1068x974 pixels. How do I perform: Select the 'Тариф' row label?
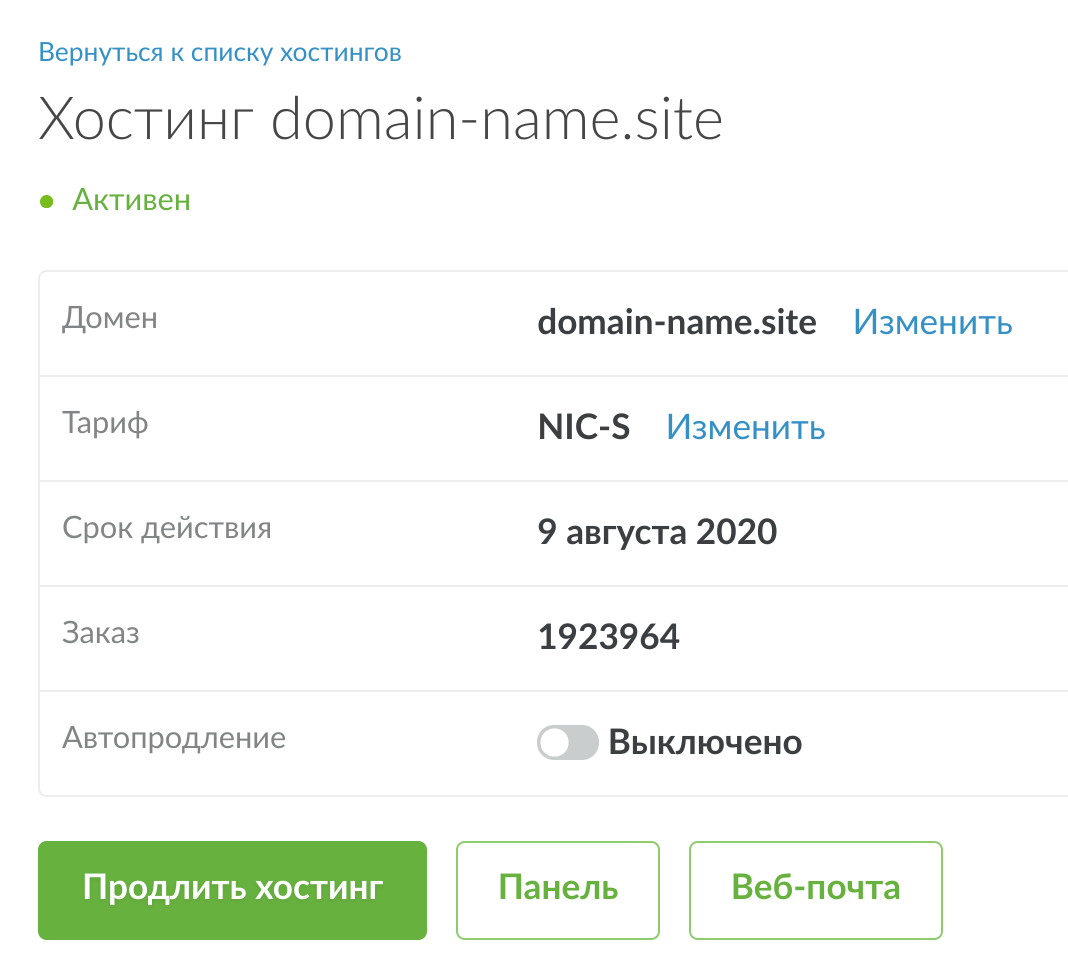(105, 423)
